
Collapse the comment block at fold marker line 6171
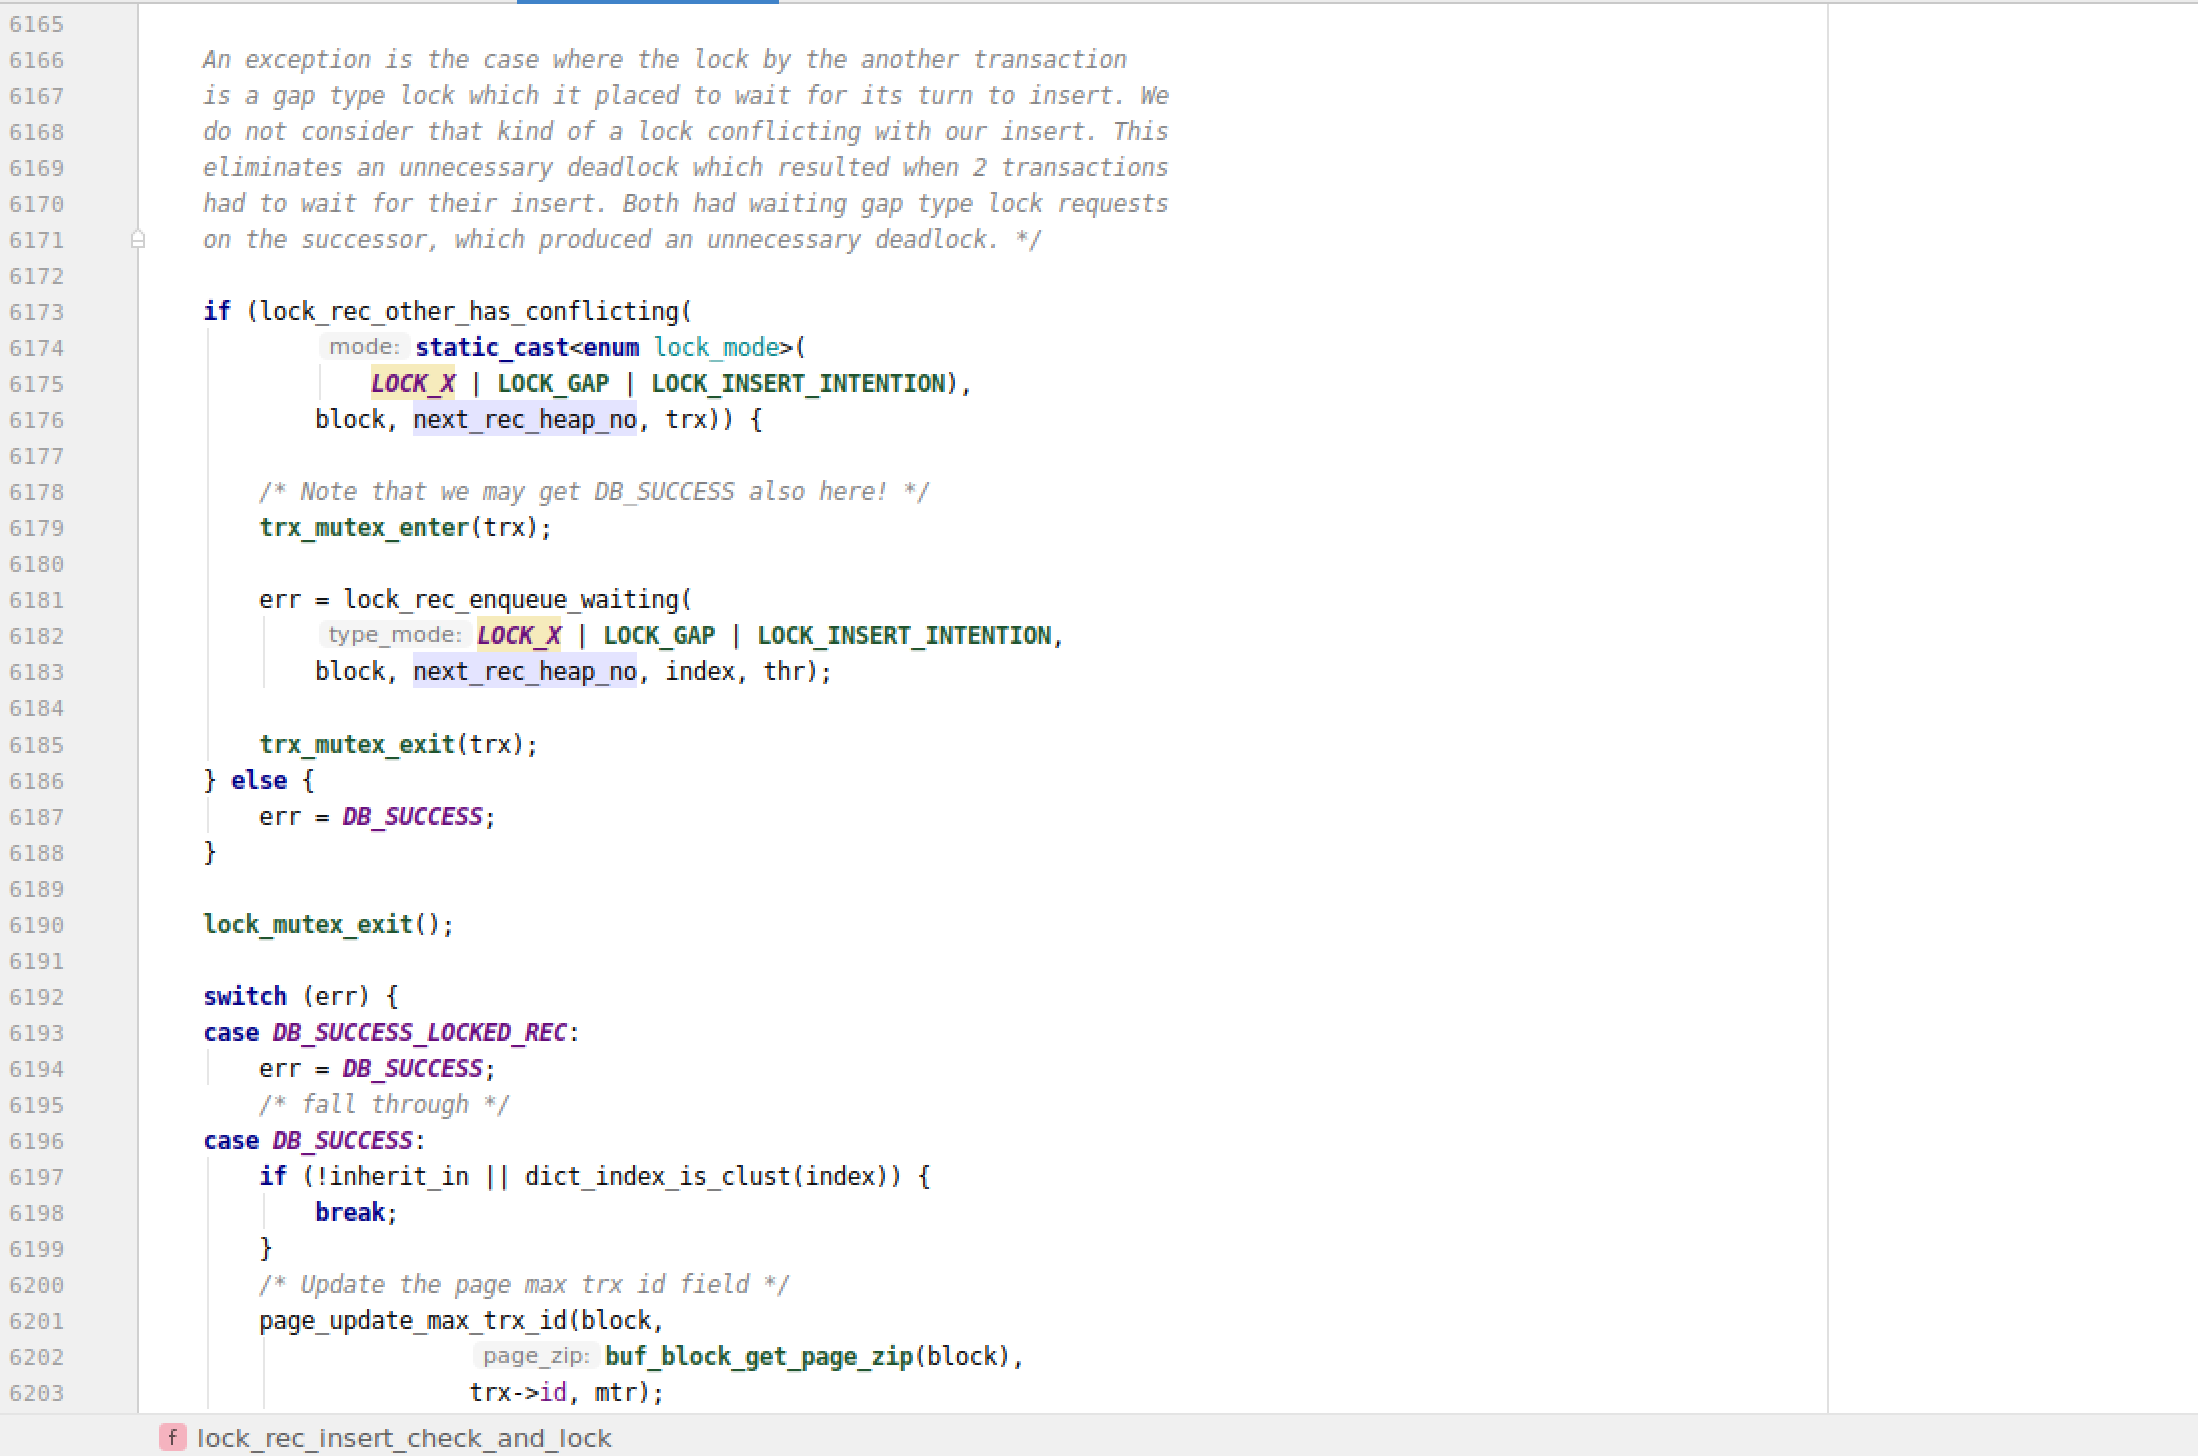(138, 240)
